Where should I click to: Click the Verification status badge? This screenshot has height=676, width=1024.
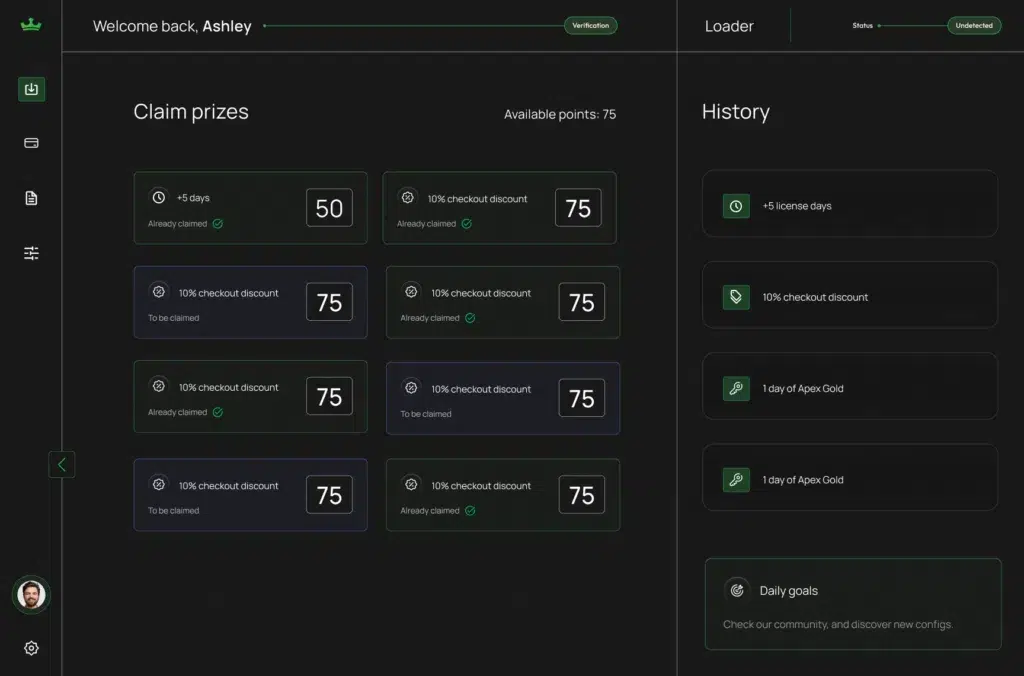coord(590,26)
